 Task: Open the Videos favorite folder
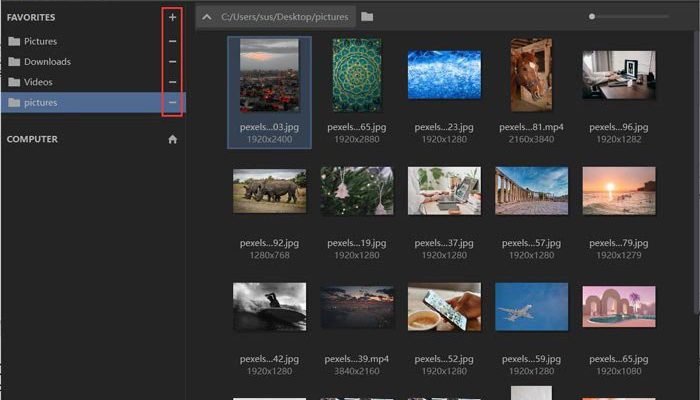pyautogui.click(x=30, y=82)
